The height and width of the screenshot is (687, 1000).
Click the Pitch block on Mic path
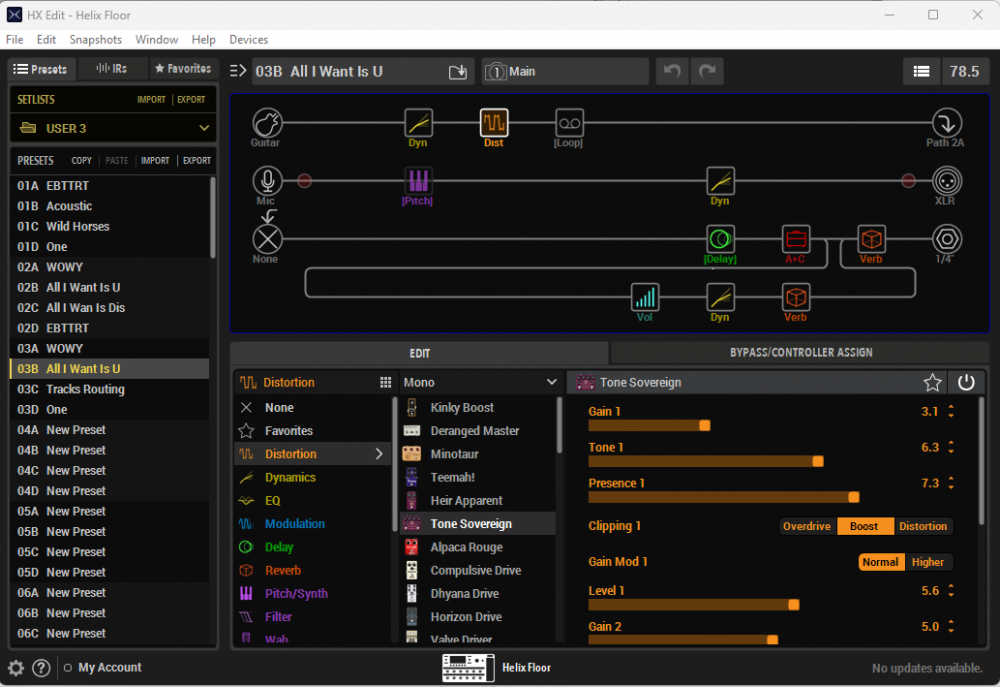click(418, 181)
